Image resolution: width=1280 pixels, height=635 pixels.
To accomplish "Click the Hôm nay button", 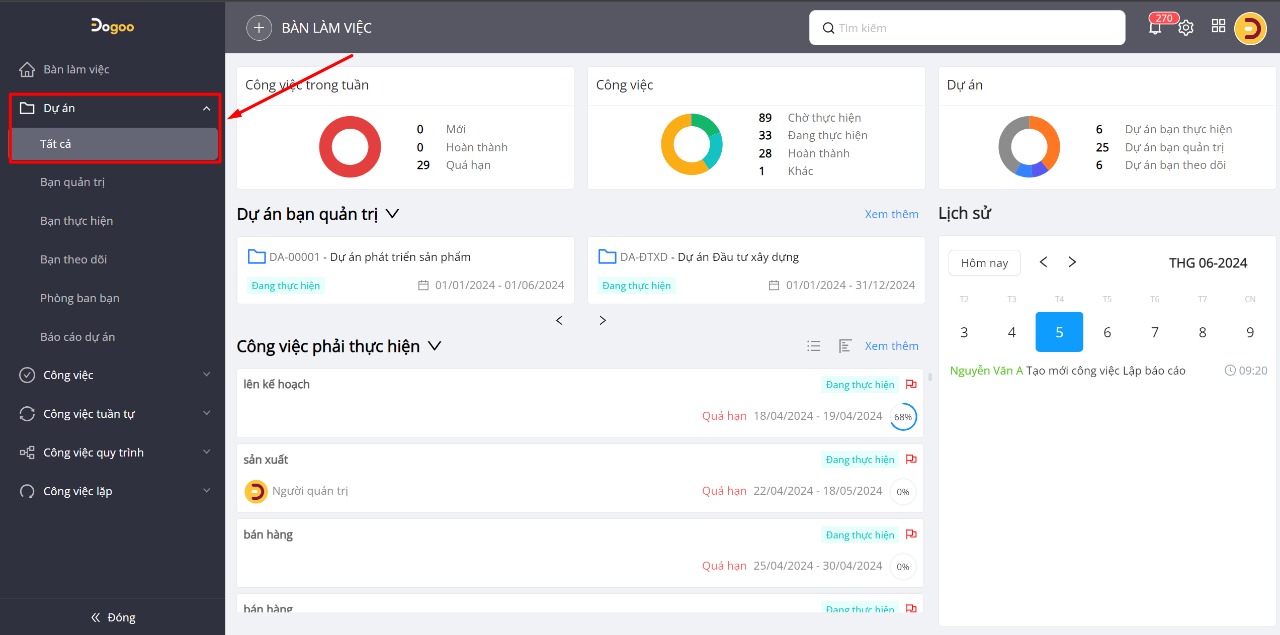I will click(984, 263).
